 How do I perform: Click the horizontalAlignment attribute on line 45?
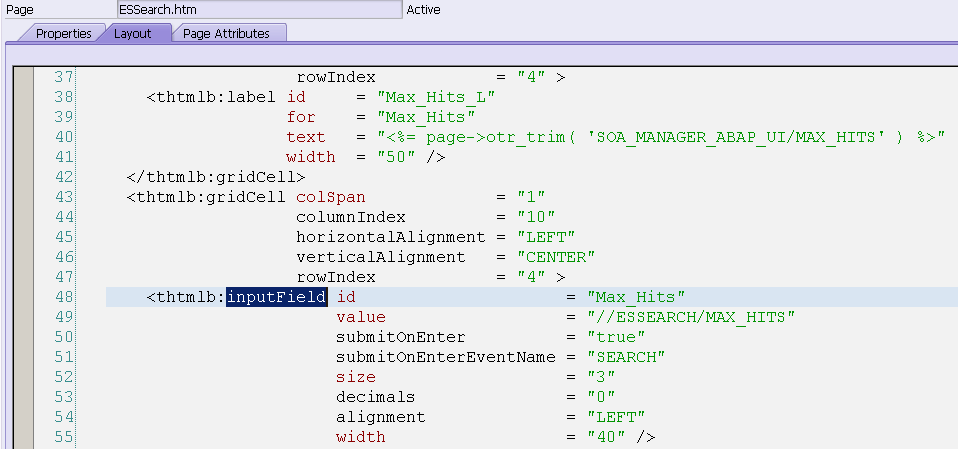(391, 237)
